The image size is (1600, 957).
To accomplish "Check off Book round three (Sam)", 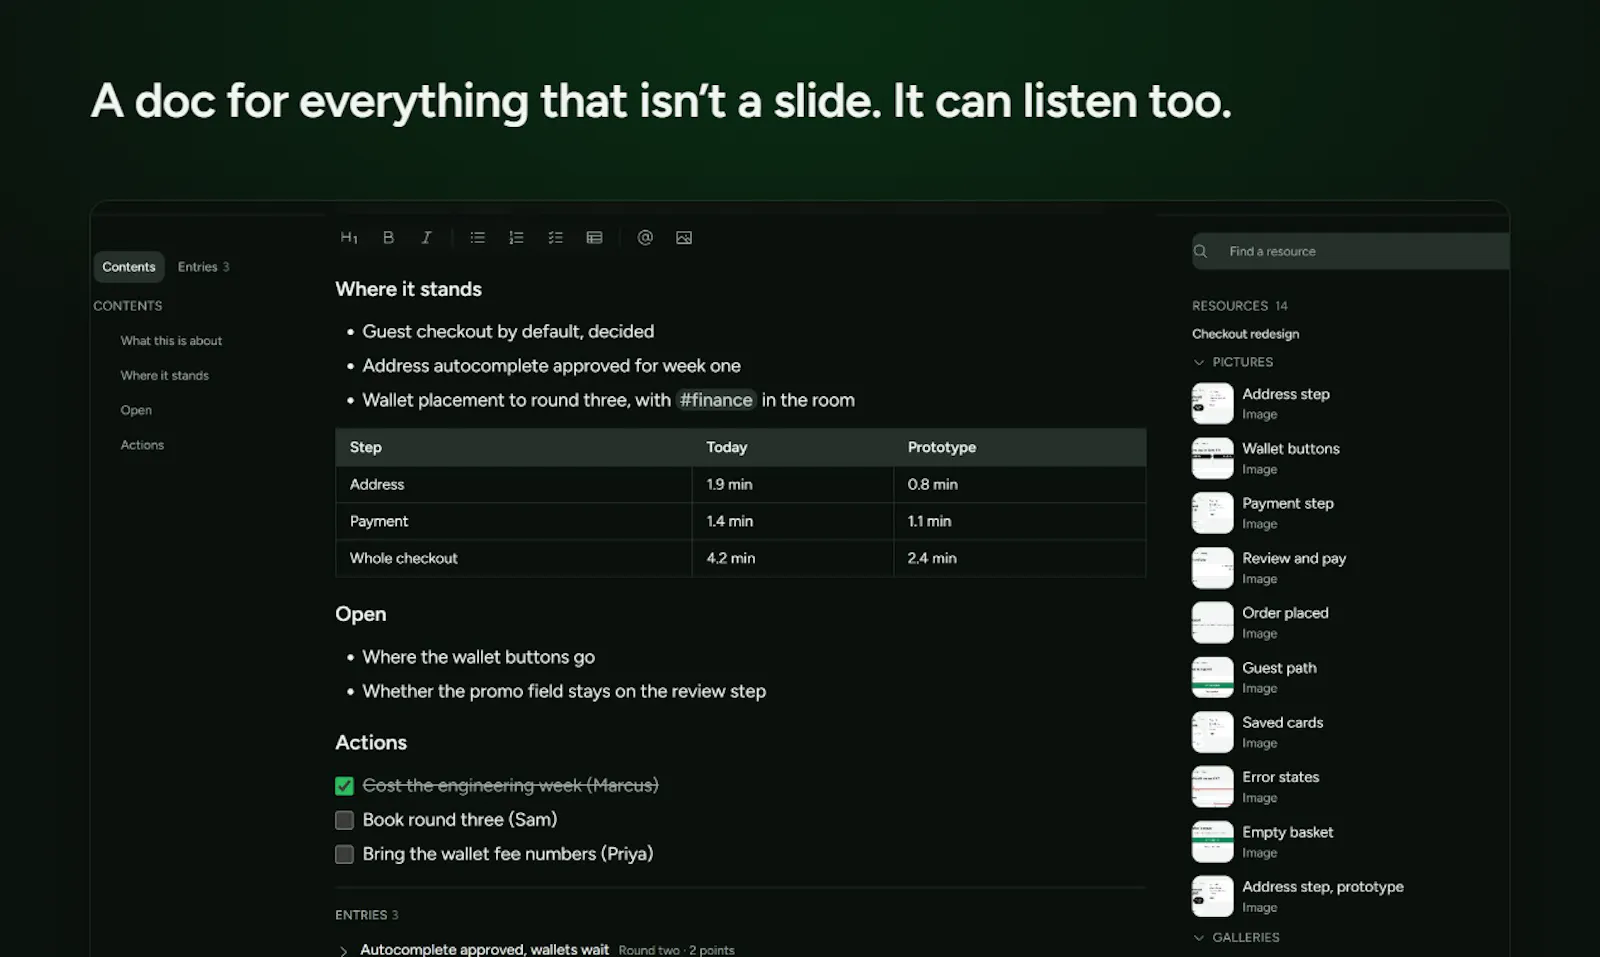I will click(x=344, y=820).
